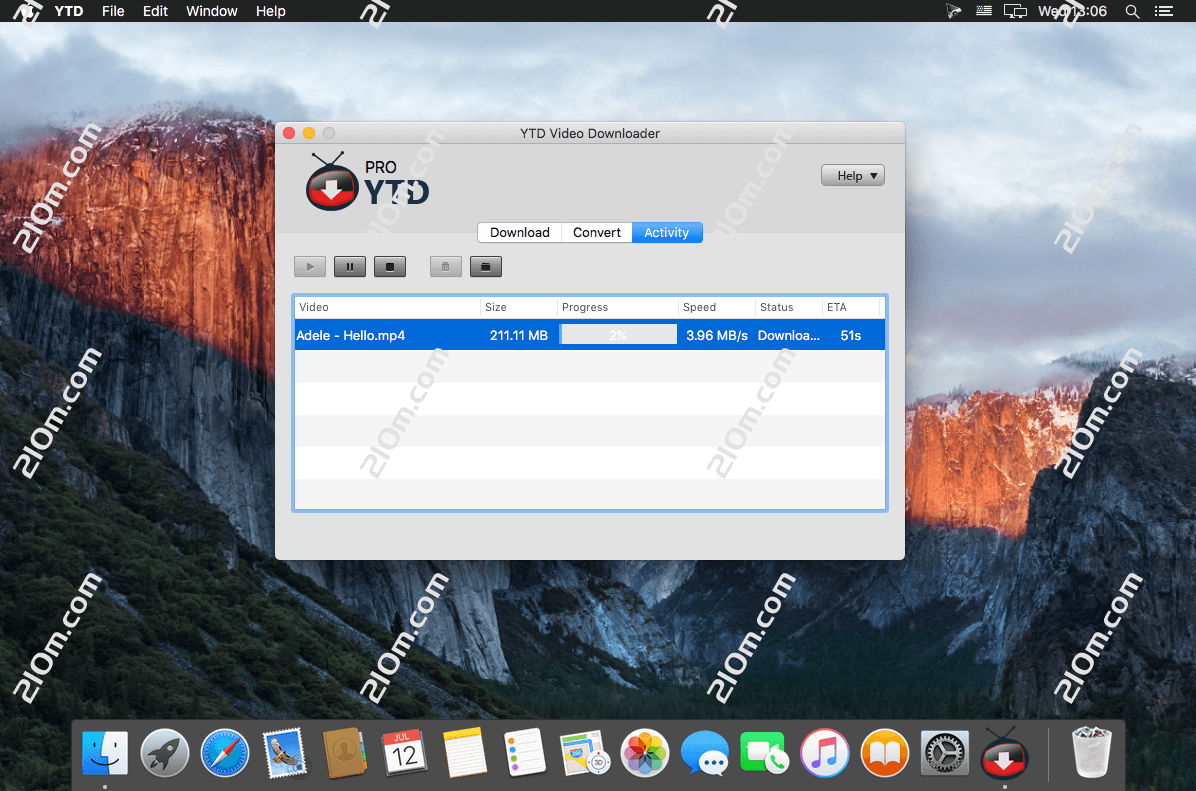Pause the download with the pause button
The height and width of the screenshot is (791, 1196).
[x=350, y=267]
